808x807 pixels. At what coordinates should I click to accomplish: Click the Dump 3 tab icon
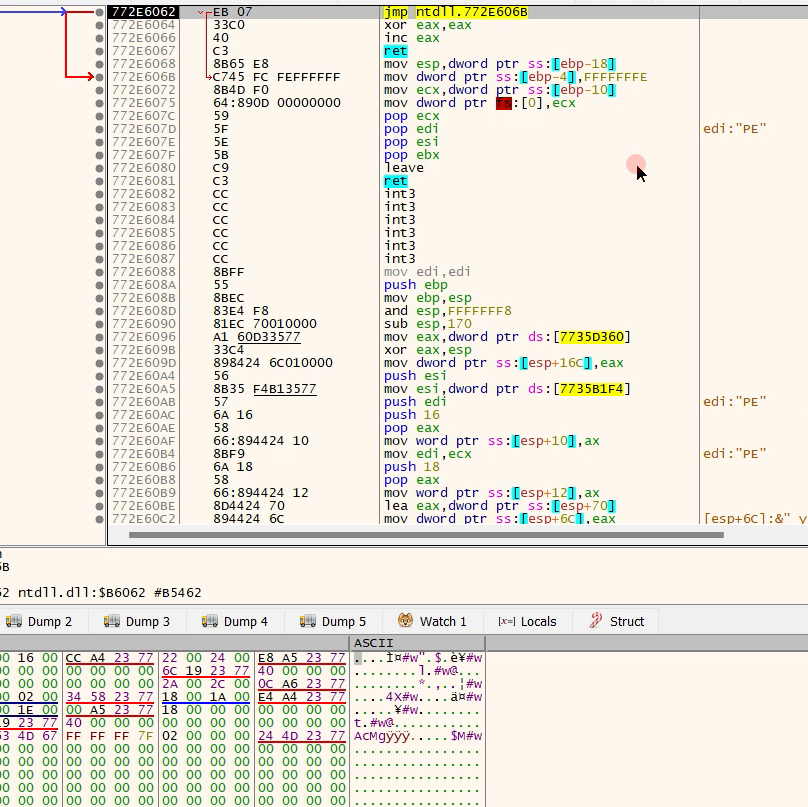[x=112, y=621]
